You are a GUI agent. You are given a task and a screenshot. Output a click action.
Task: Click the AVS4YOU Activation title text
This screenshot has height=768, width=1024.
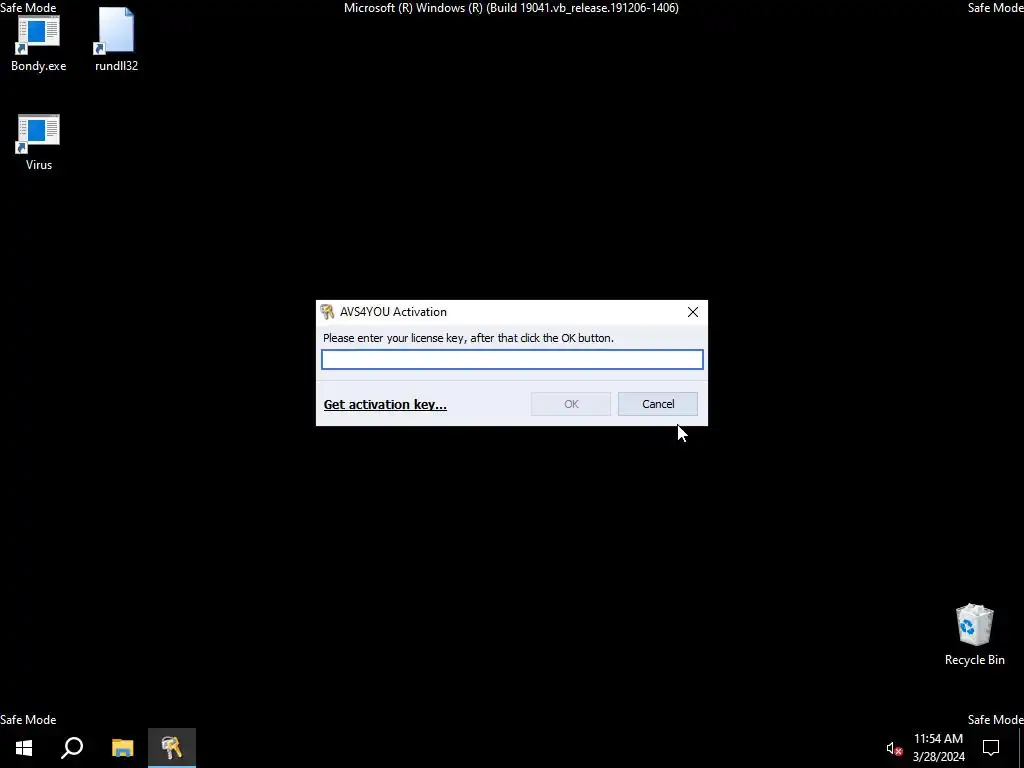(x=393, y=312)
